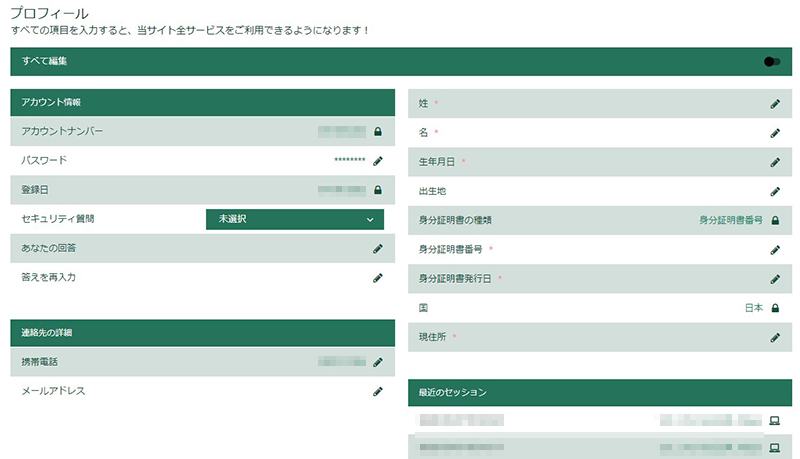Click the アカウント情報 section header

point(203,103)
